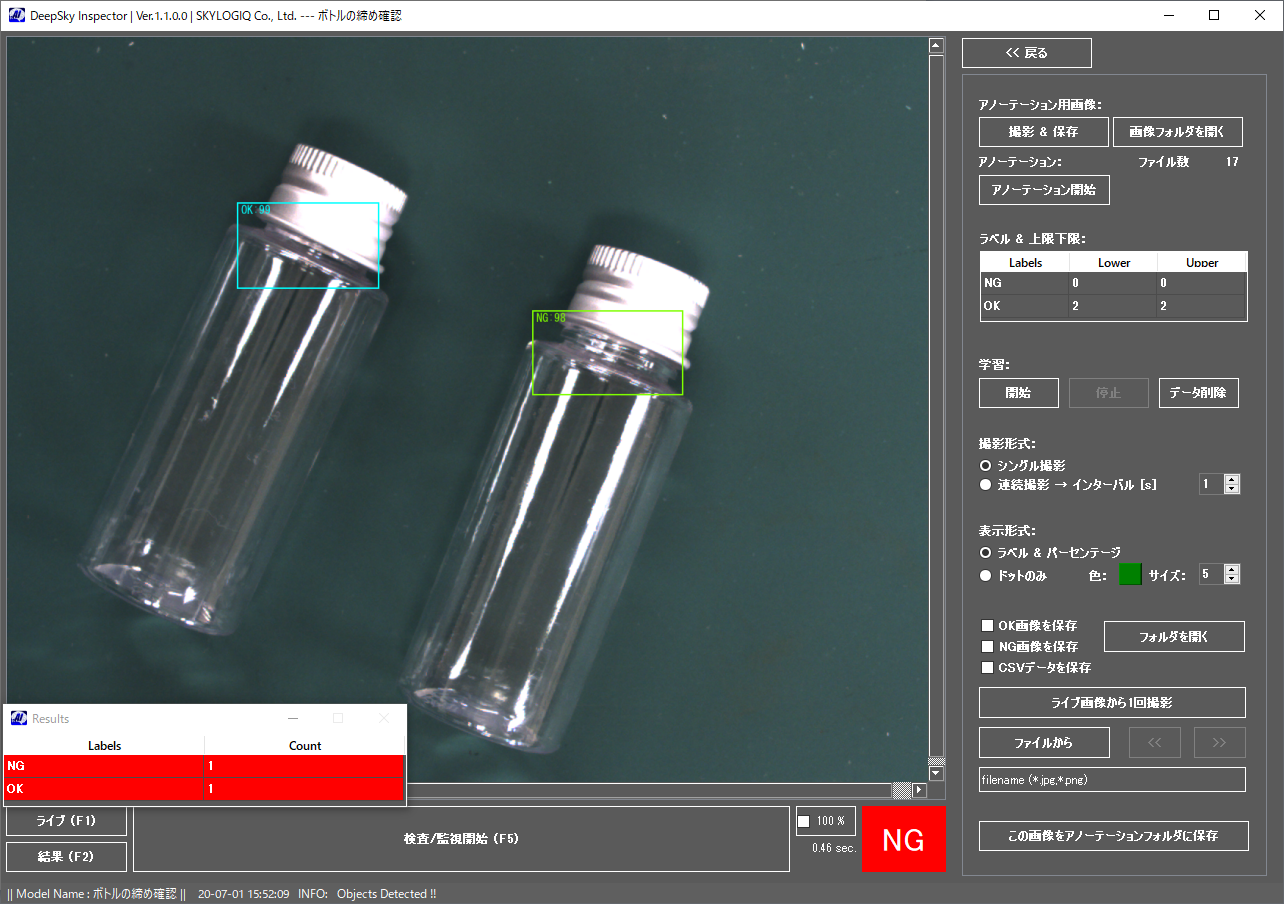The height and width of the screenshot is (904, 1284).
Task: Click Lower value cell for NG
Action: click(x=1113, y=283)
